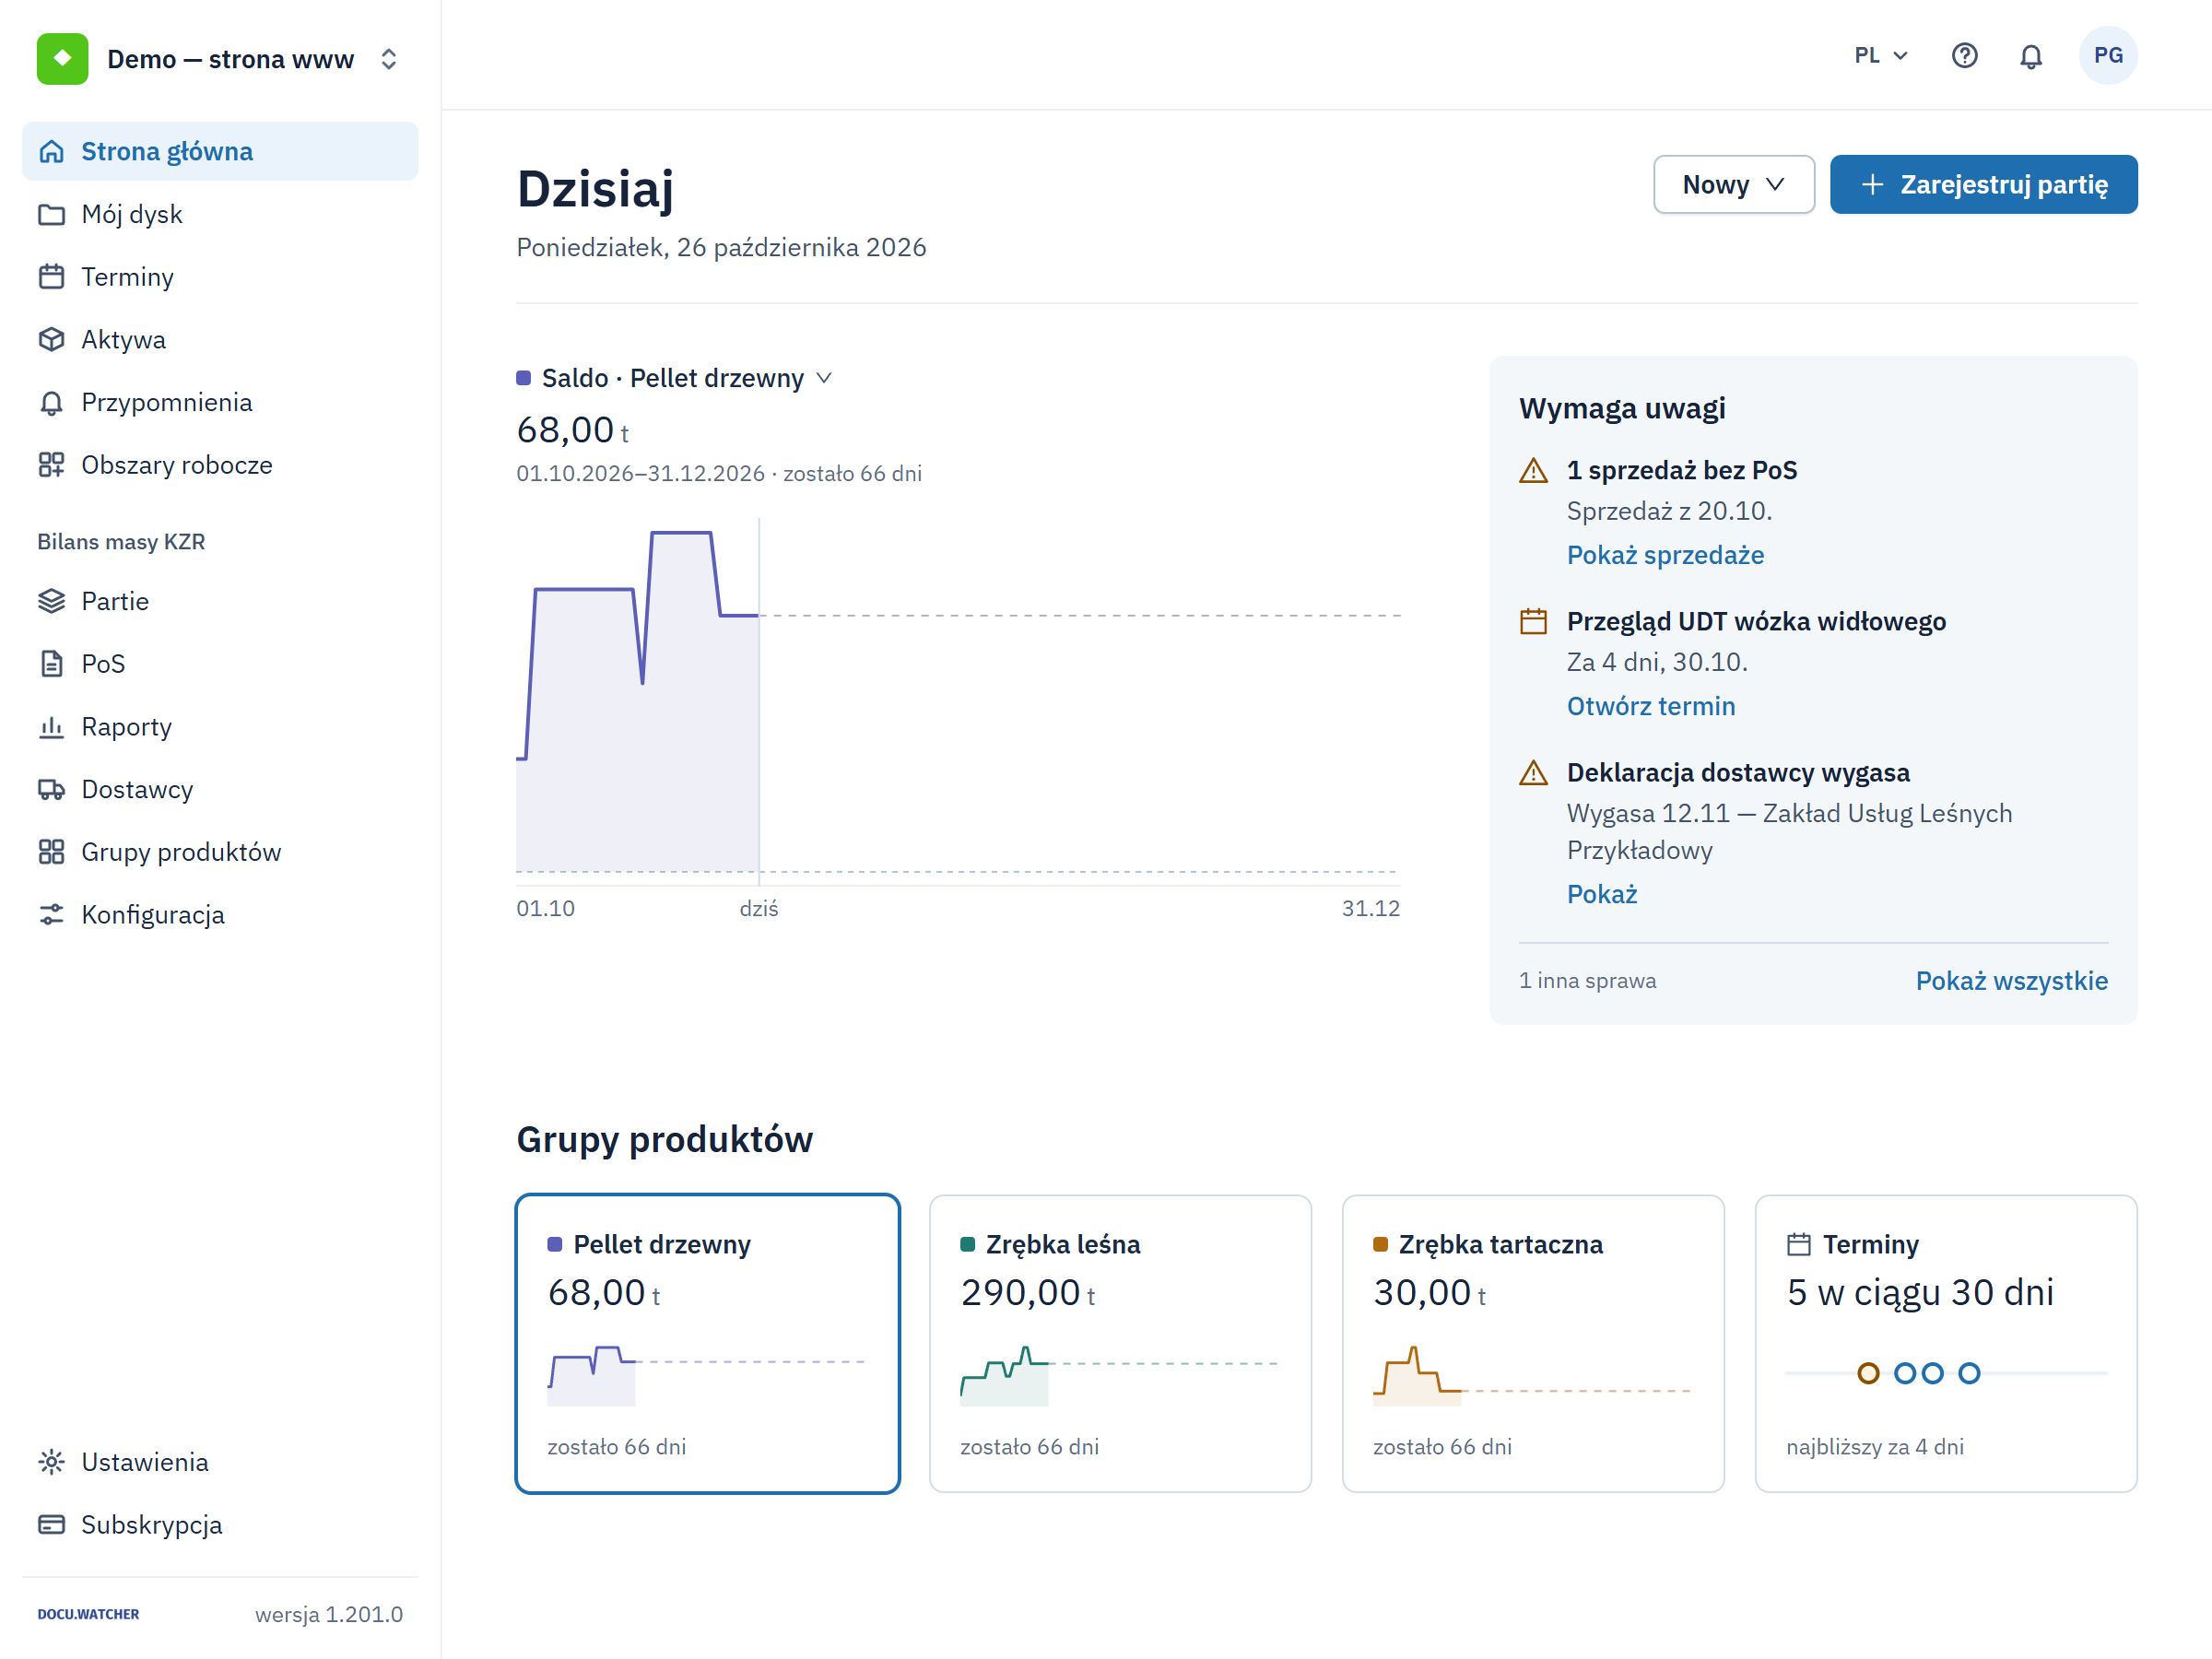Open Dostawcy truck icon in sidebar
The height and width of the screenshot is (1659, 2212).
(51, 790)
